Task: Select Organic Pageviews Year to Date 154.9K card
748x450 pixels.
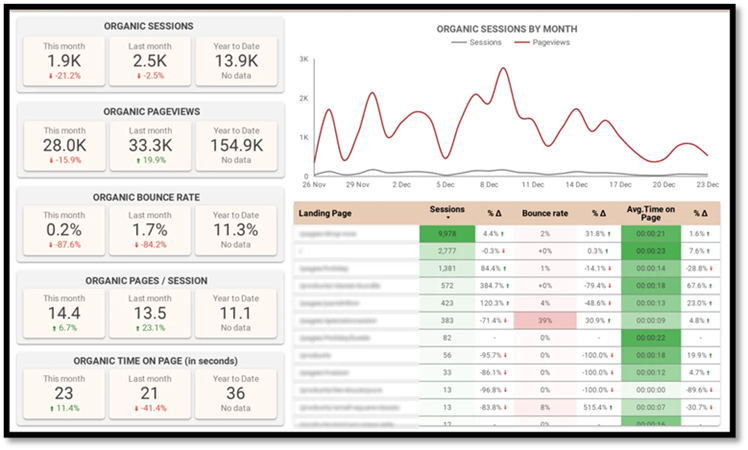Action: click(235, 145)
